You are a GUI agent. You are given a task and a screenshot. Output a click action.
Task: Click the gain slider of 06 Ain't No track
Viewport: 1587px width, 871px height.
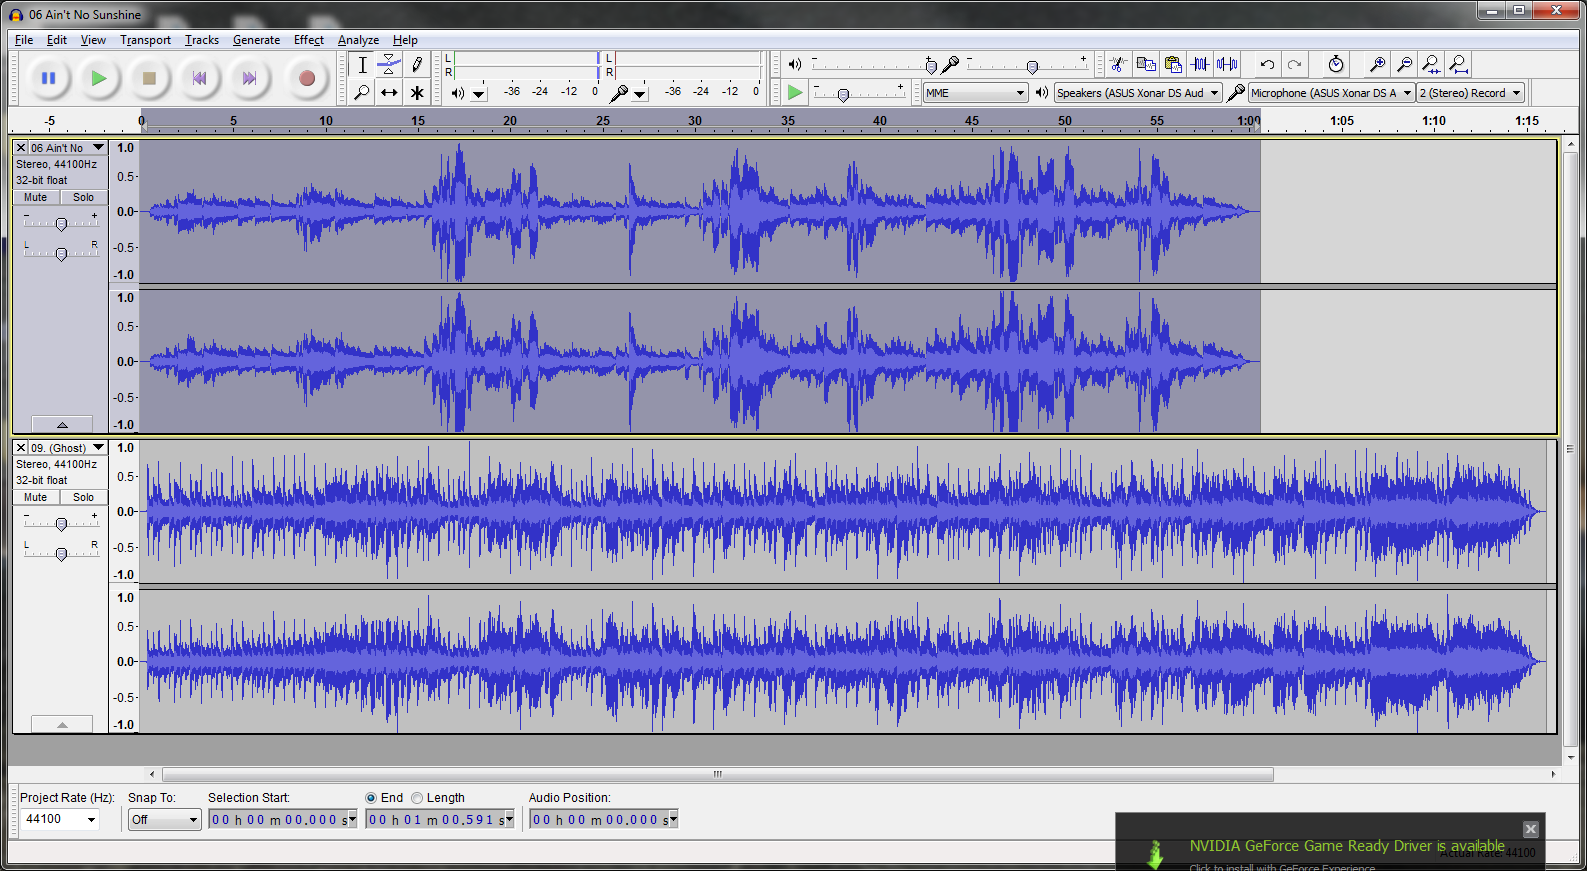point(61,223)
